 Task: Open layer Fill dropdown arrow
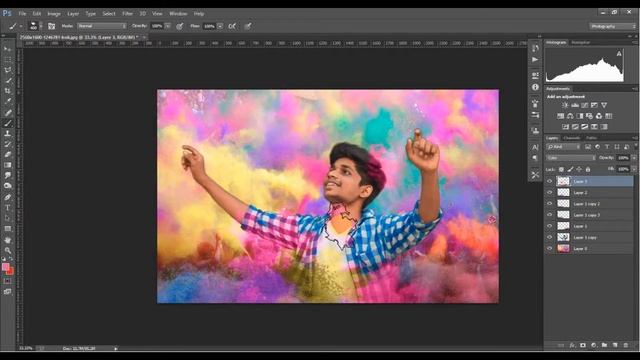634,169
